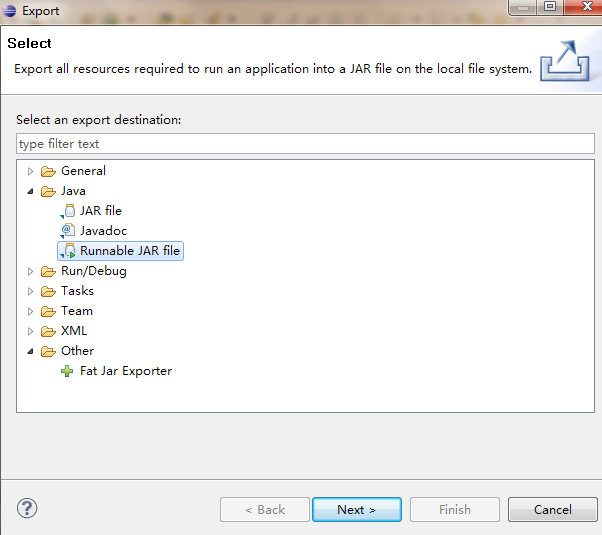Screen dimensions: 602x535
Task: Click the General folder icon
Action: (48, 171)
